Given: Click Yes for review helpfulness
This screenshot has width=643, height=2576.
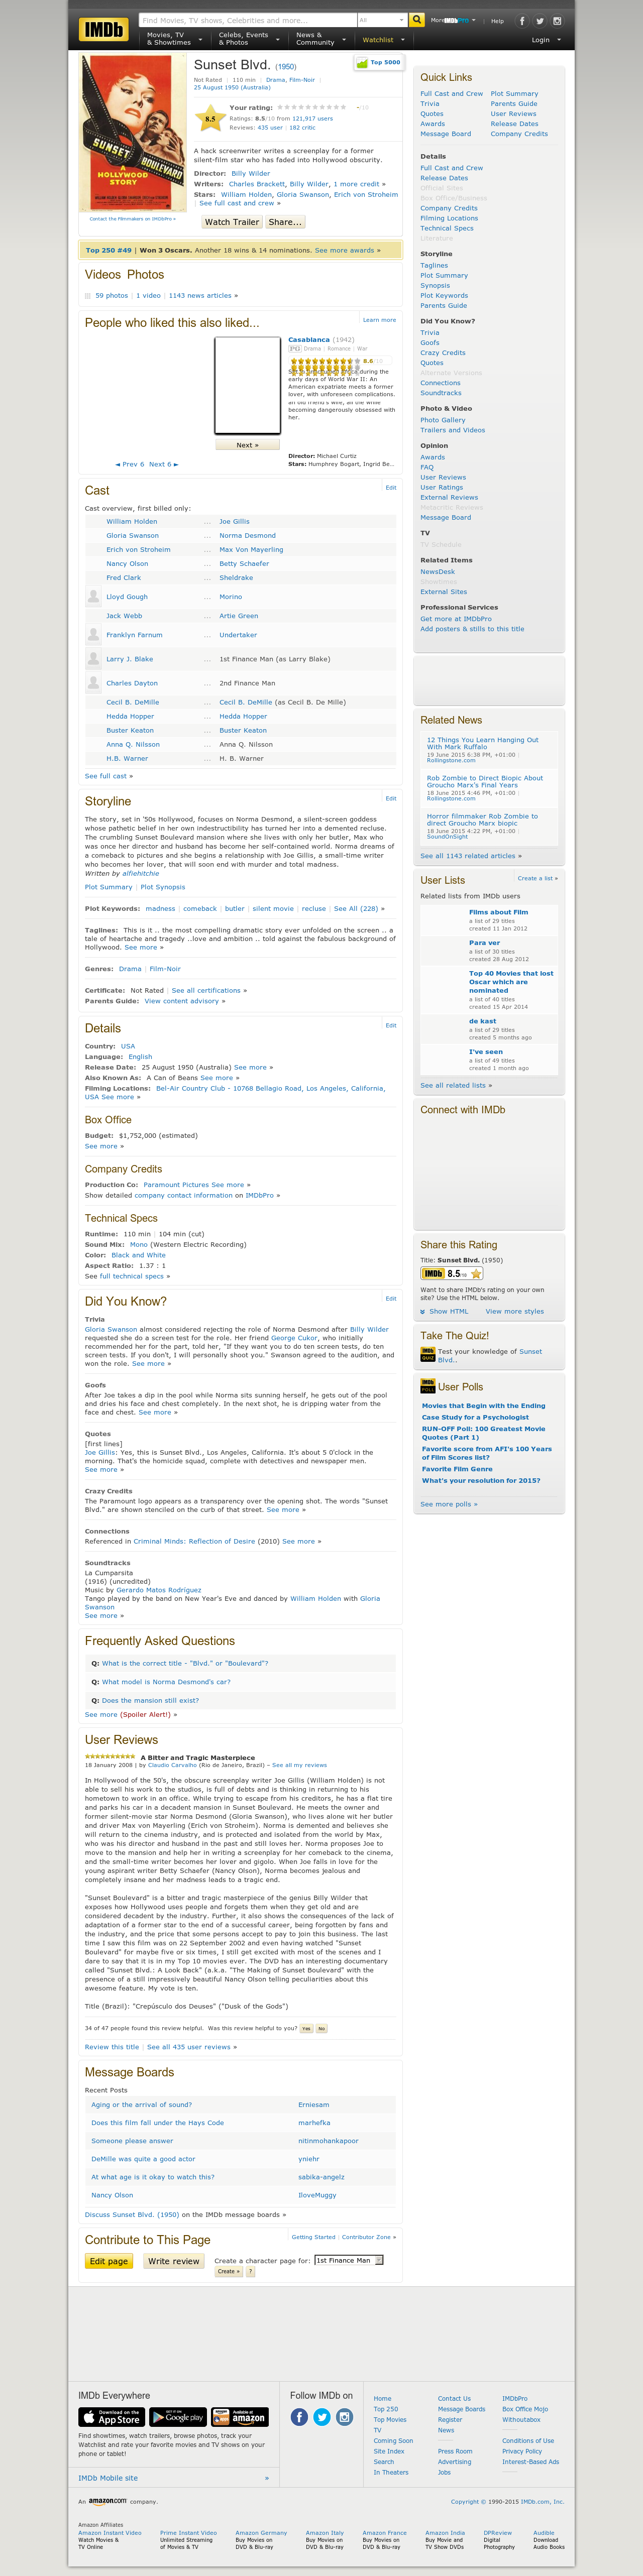Looking at the screenshot, I should (x=306, y=2029).
